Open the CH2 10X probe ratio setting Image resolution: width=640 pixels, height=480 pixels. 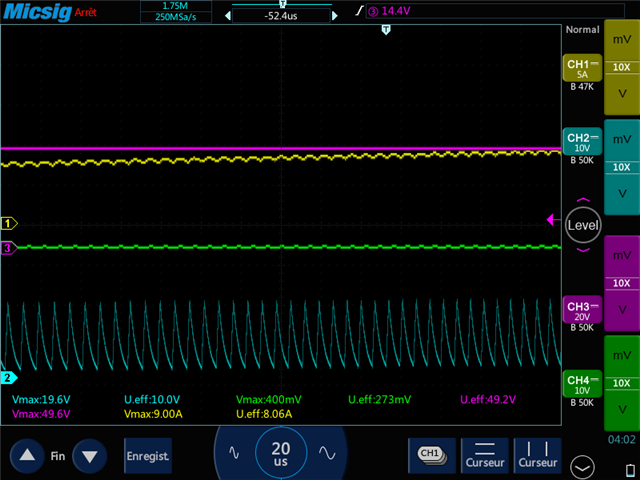622,167
